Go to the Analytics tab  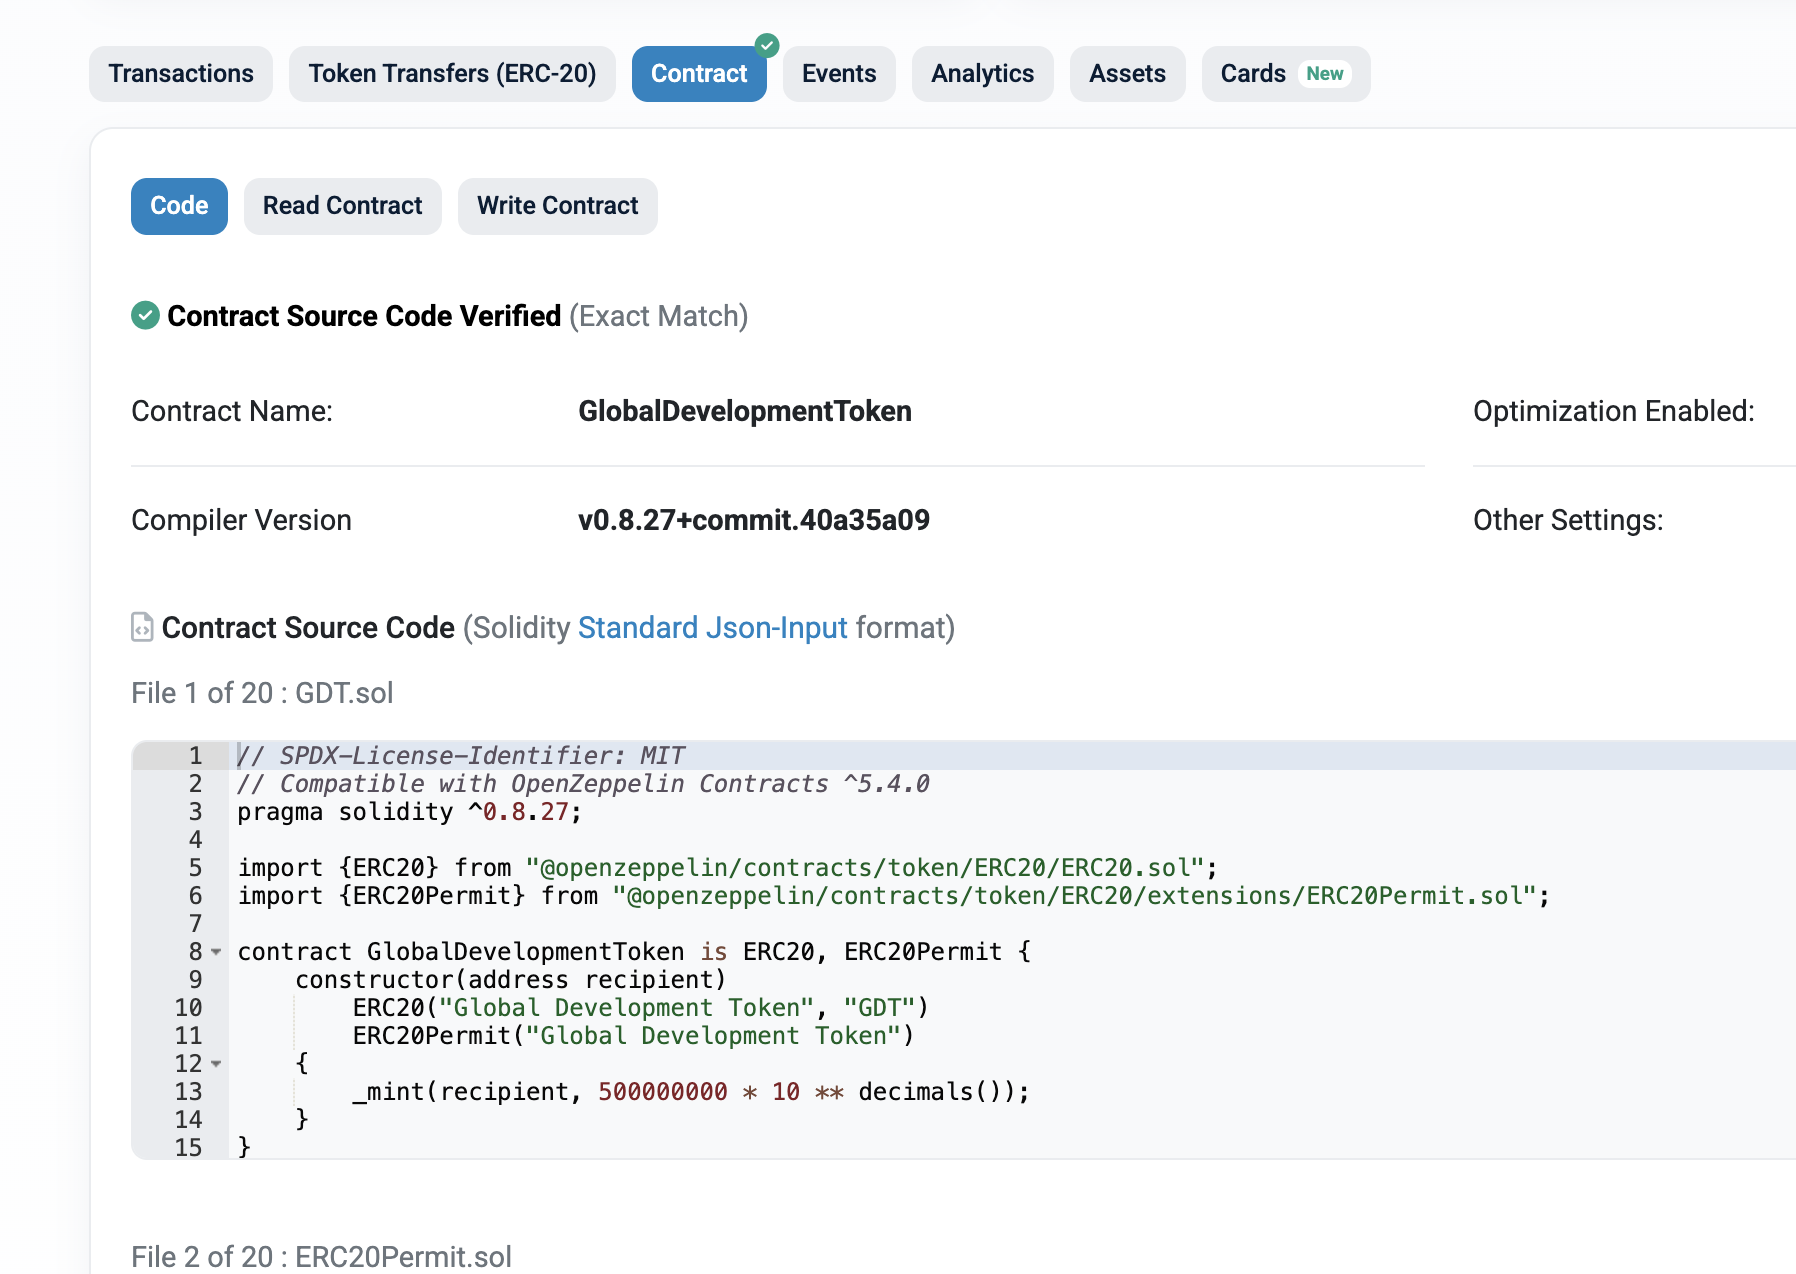[982, 74]
